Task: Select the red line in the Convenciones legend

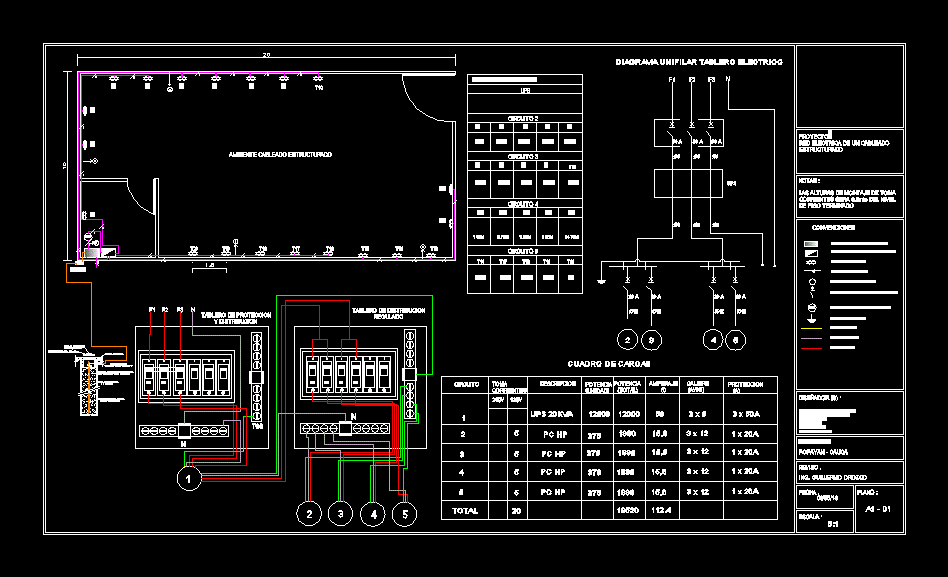Action: click(812, 348)
